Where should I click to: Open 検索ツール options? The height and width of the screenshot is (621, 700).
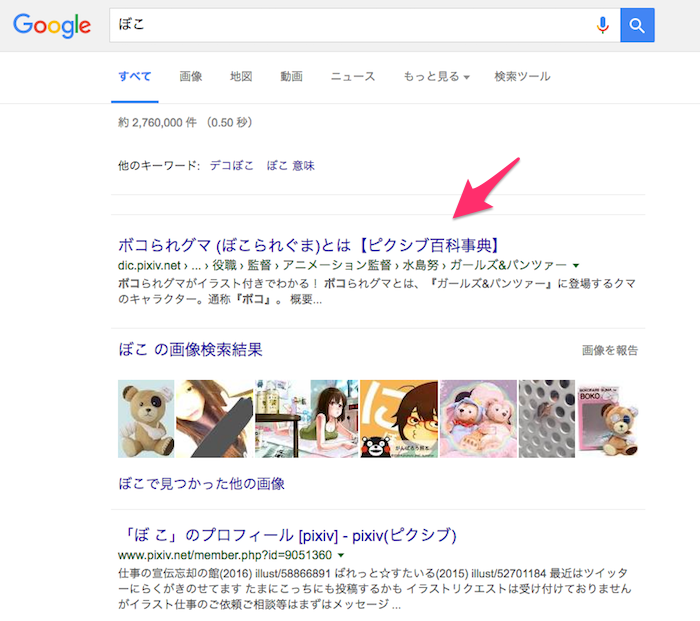tap(522, 76)
